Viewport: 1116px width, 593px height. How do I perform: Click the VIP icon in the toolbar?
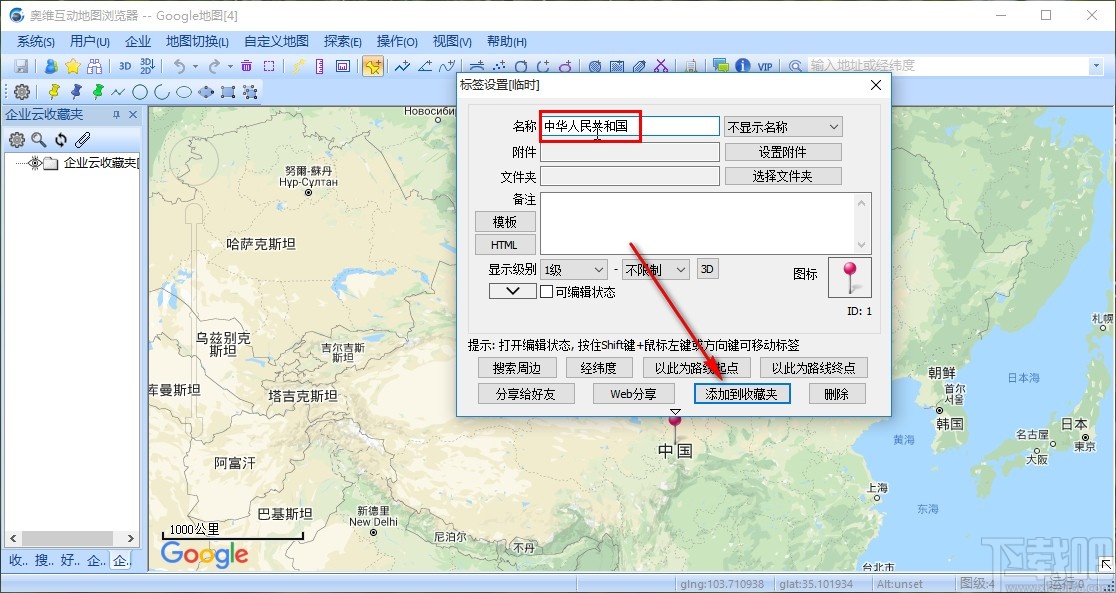763,66
